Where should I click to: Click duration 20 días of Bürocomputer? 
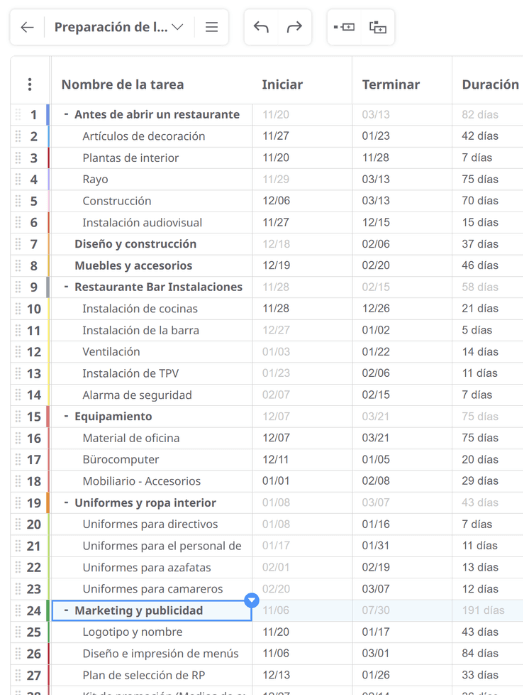click(x=480, y=460)
